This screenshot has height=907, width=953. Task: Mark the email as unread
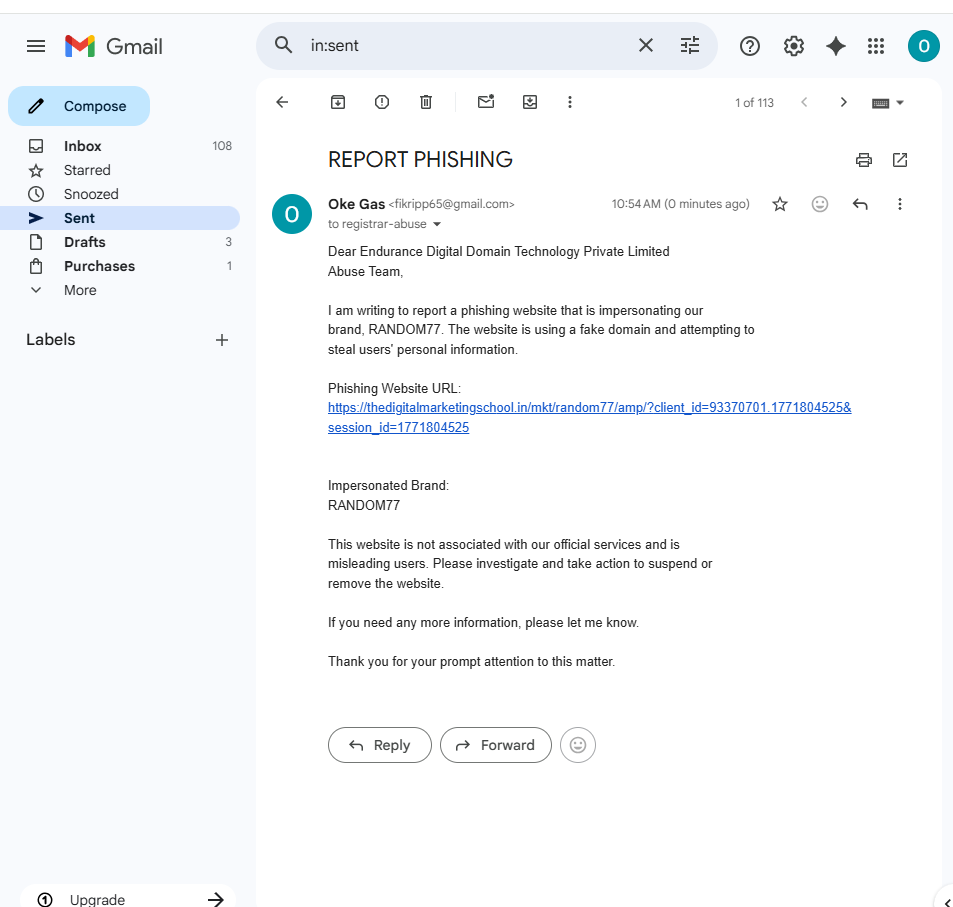(486, 102)
